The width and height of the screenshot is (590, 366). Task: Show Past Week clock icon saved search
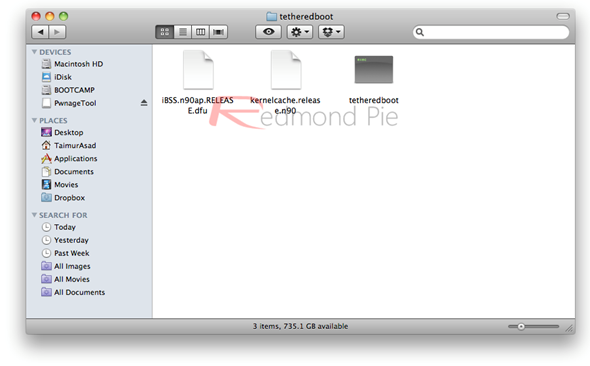pyautogui.click(x=46, y=253)
